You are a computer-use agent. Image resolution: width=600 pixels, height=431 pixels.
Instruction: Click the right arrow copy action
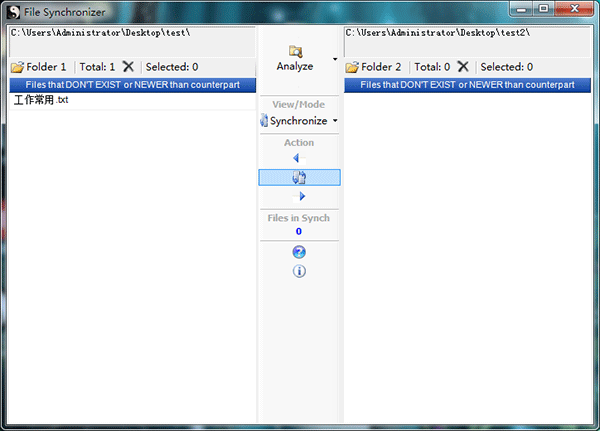(302, 197)
